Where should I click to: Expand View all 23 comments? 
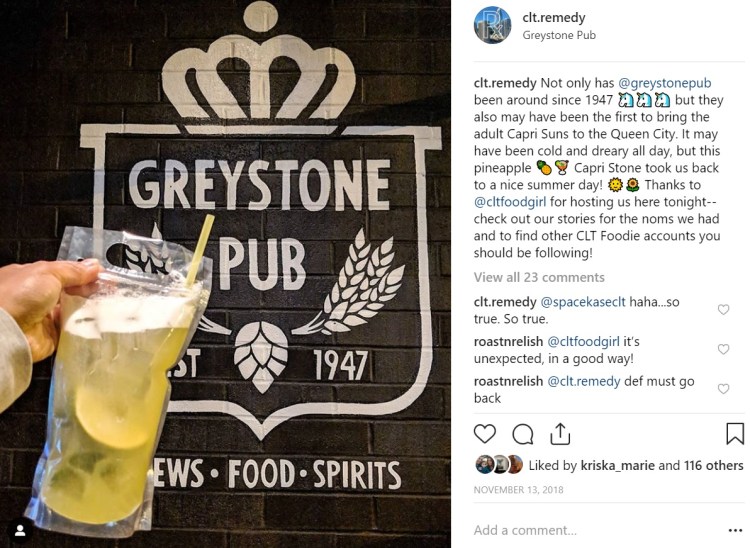539,277
